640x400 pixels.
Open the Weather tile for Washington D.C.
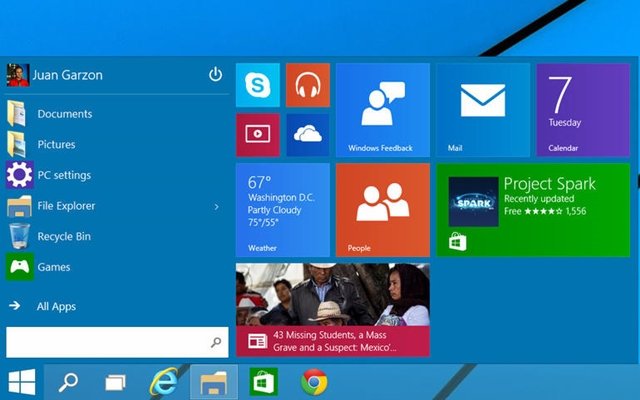tap(283, 210)
